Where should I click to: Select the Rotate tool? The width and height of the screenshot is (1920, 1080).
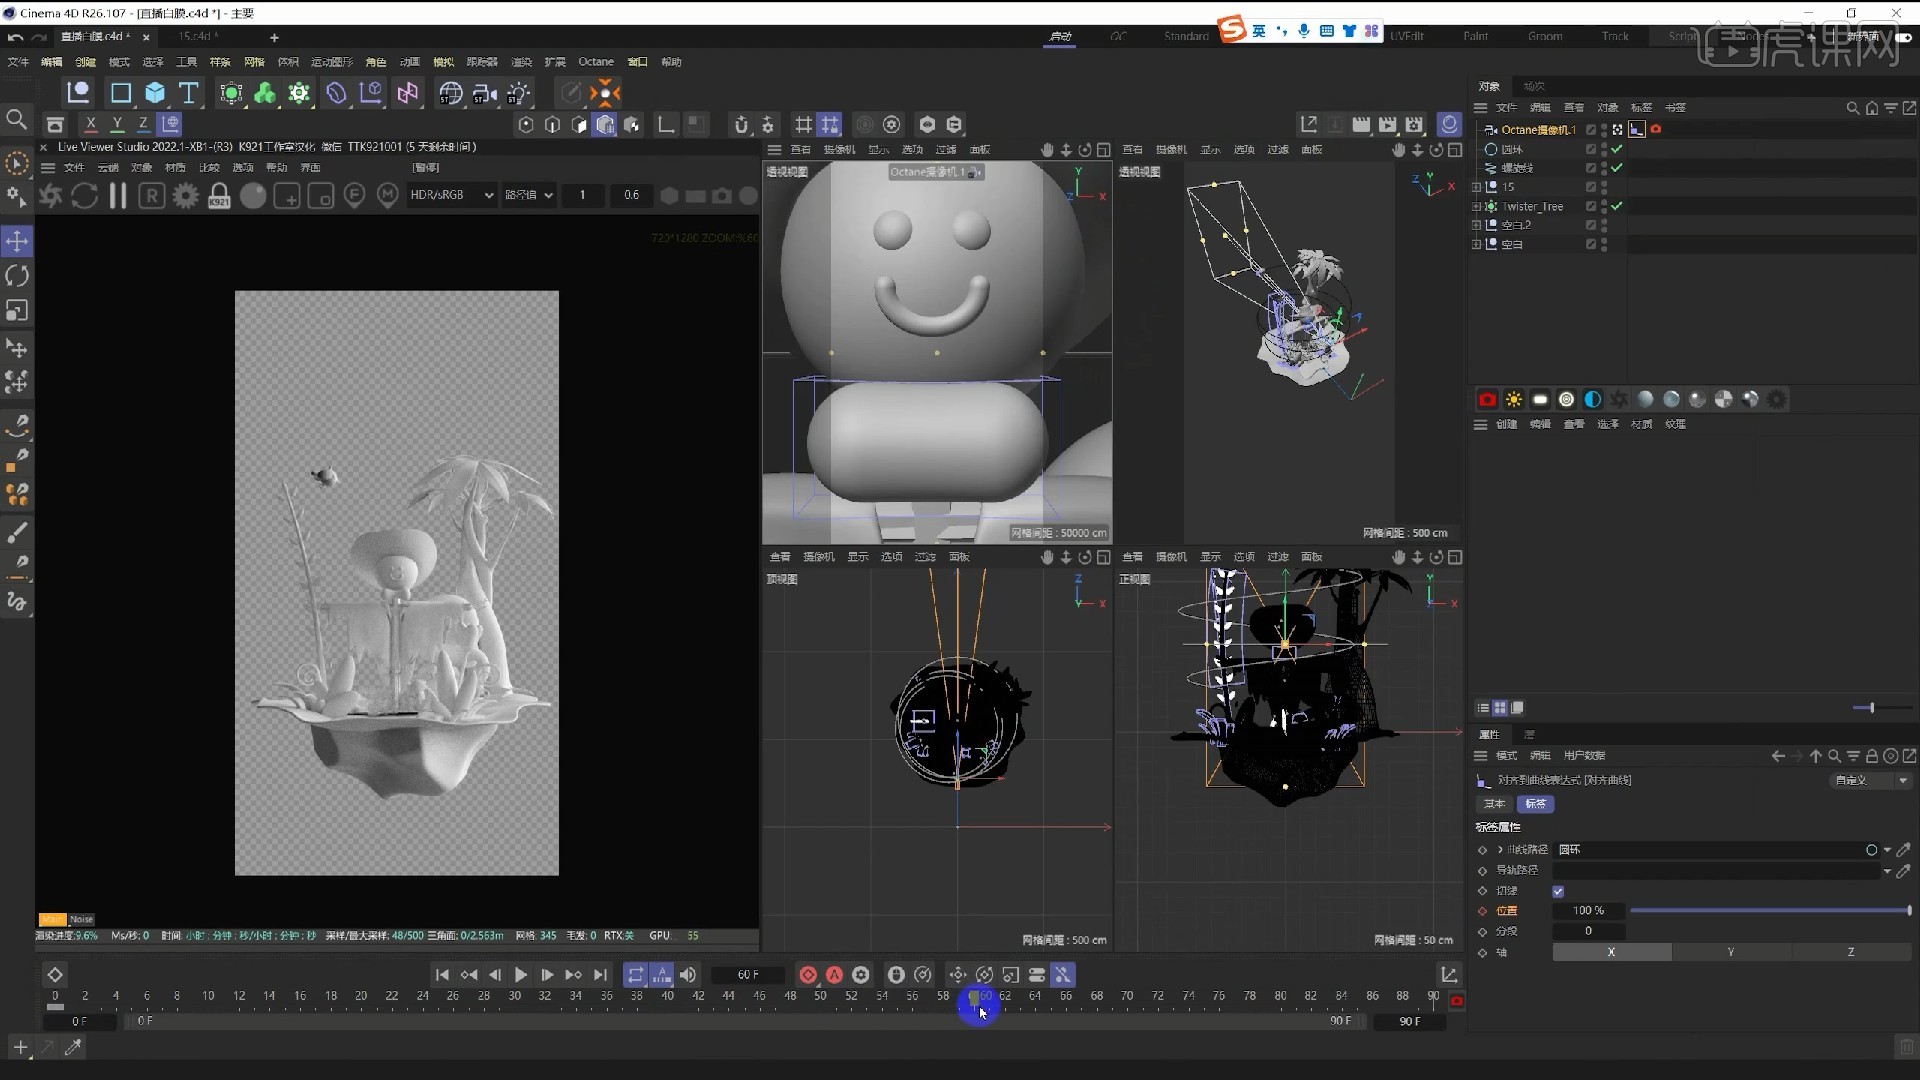coord(16,275)
